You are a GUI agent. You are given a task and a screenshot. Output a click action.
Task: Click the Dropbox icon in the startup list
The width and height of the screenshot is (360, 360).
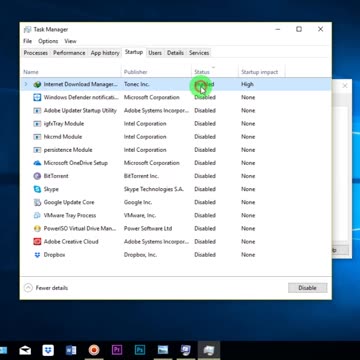click(x=37, y=255)
